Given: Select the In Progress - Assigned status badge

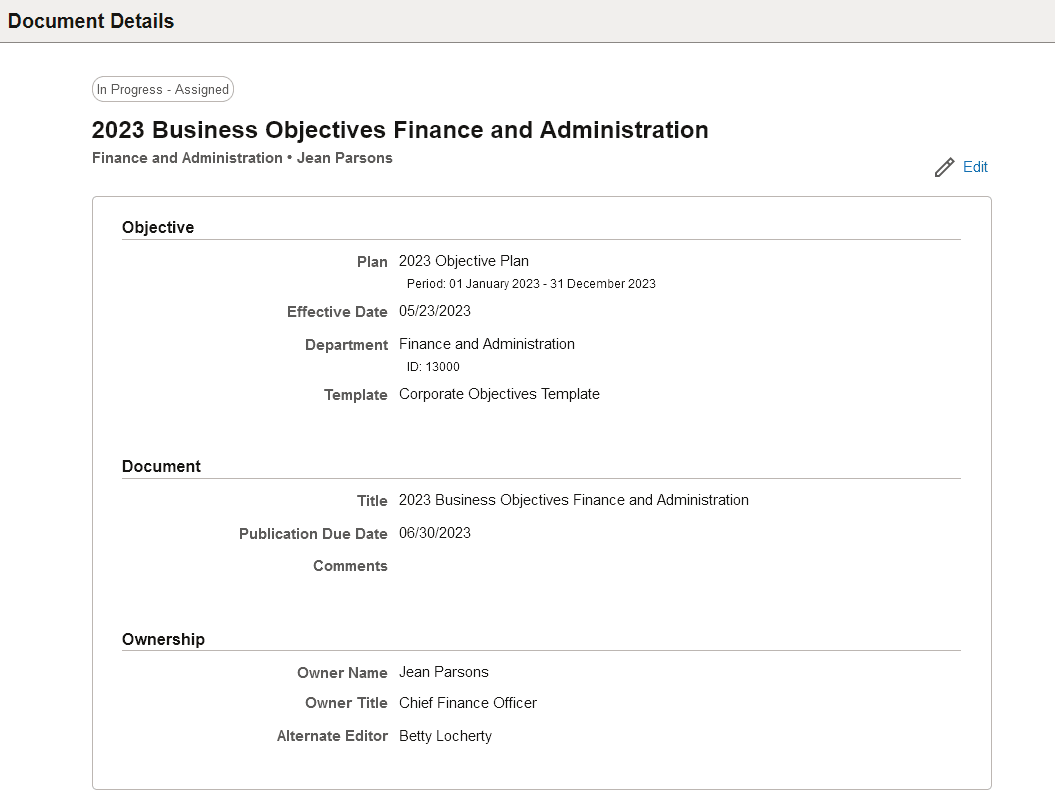Looking at the screenshot, I should [x=162, y=89].
